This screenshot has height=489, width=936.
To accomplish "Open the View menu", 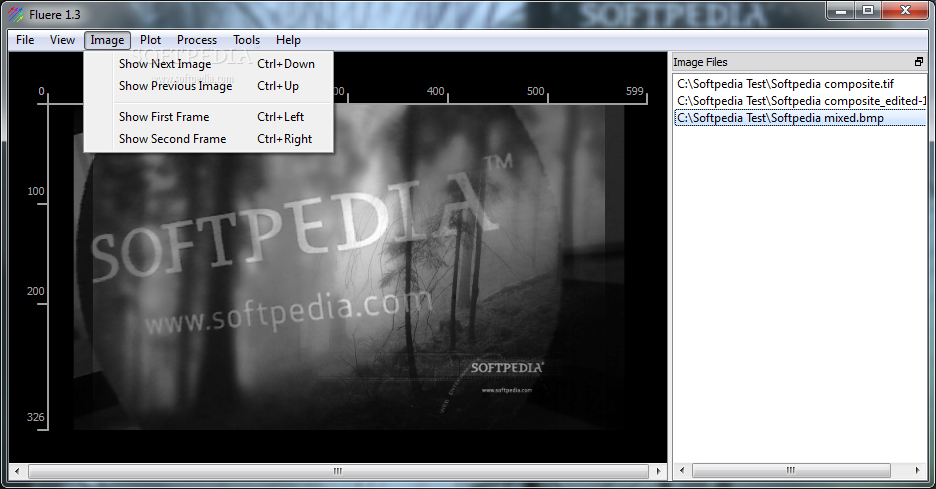I will point(62,40).
